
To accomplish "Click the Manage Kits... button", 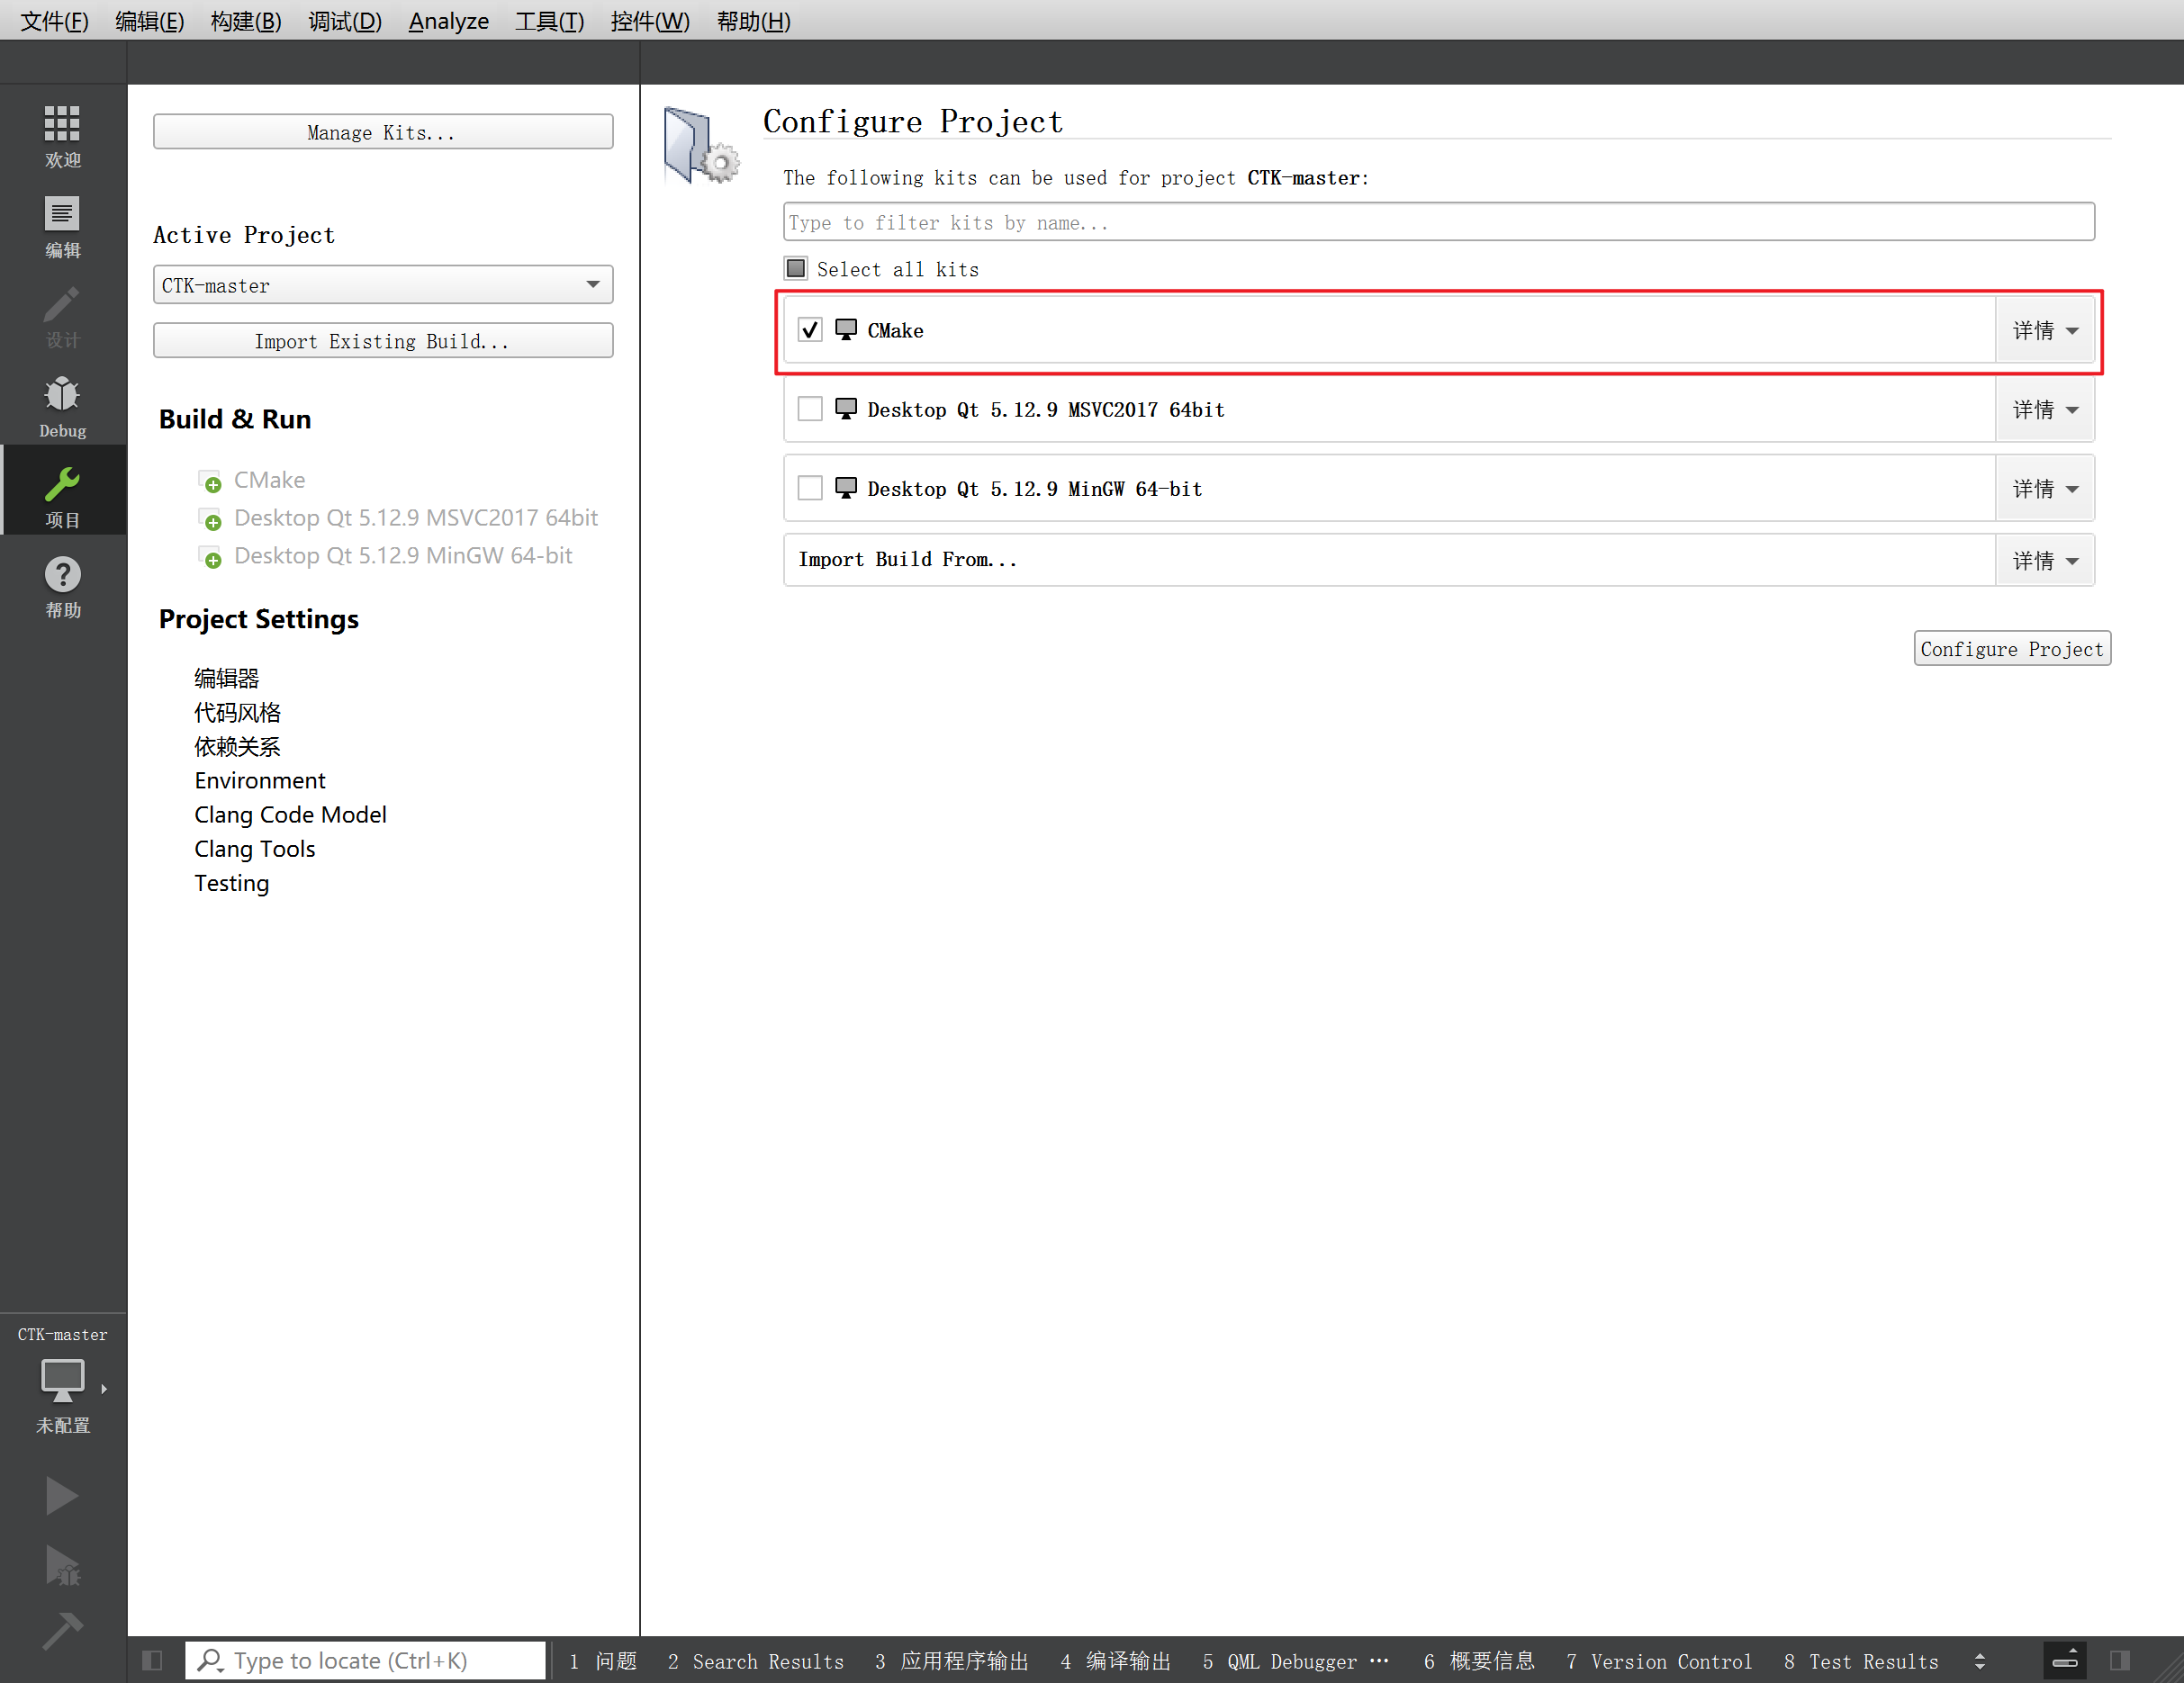I will [x=383, y=132].
